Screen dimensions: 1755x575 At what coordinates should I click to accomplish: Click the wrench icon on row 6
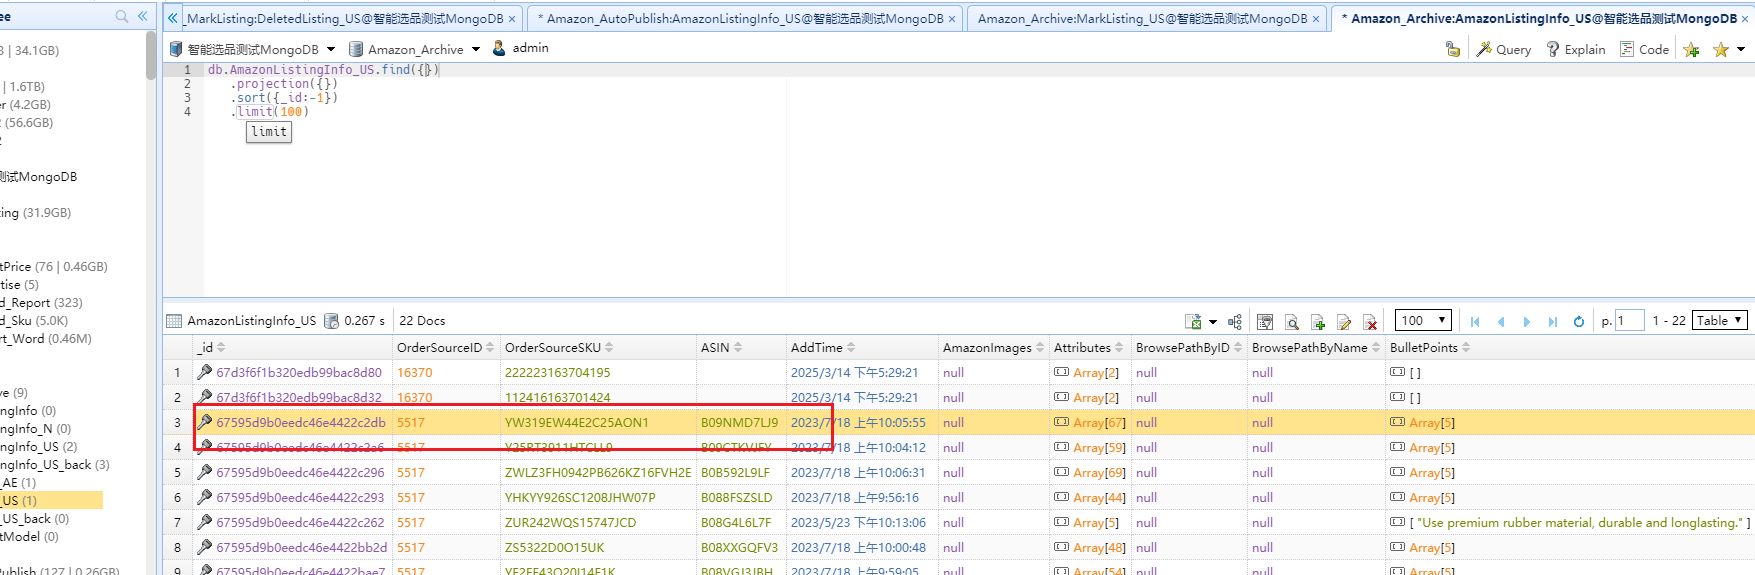204,497
